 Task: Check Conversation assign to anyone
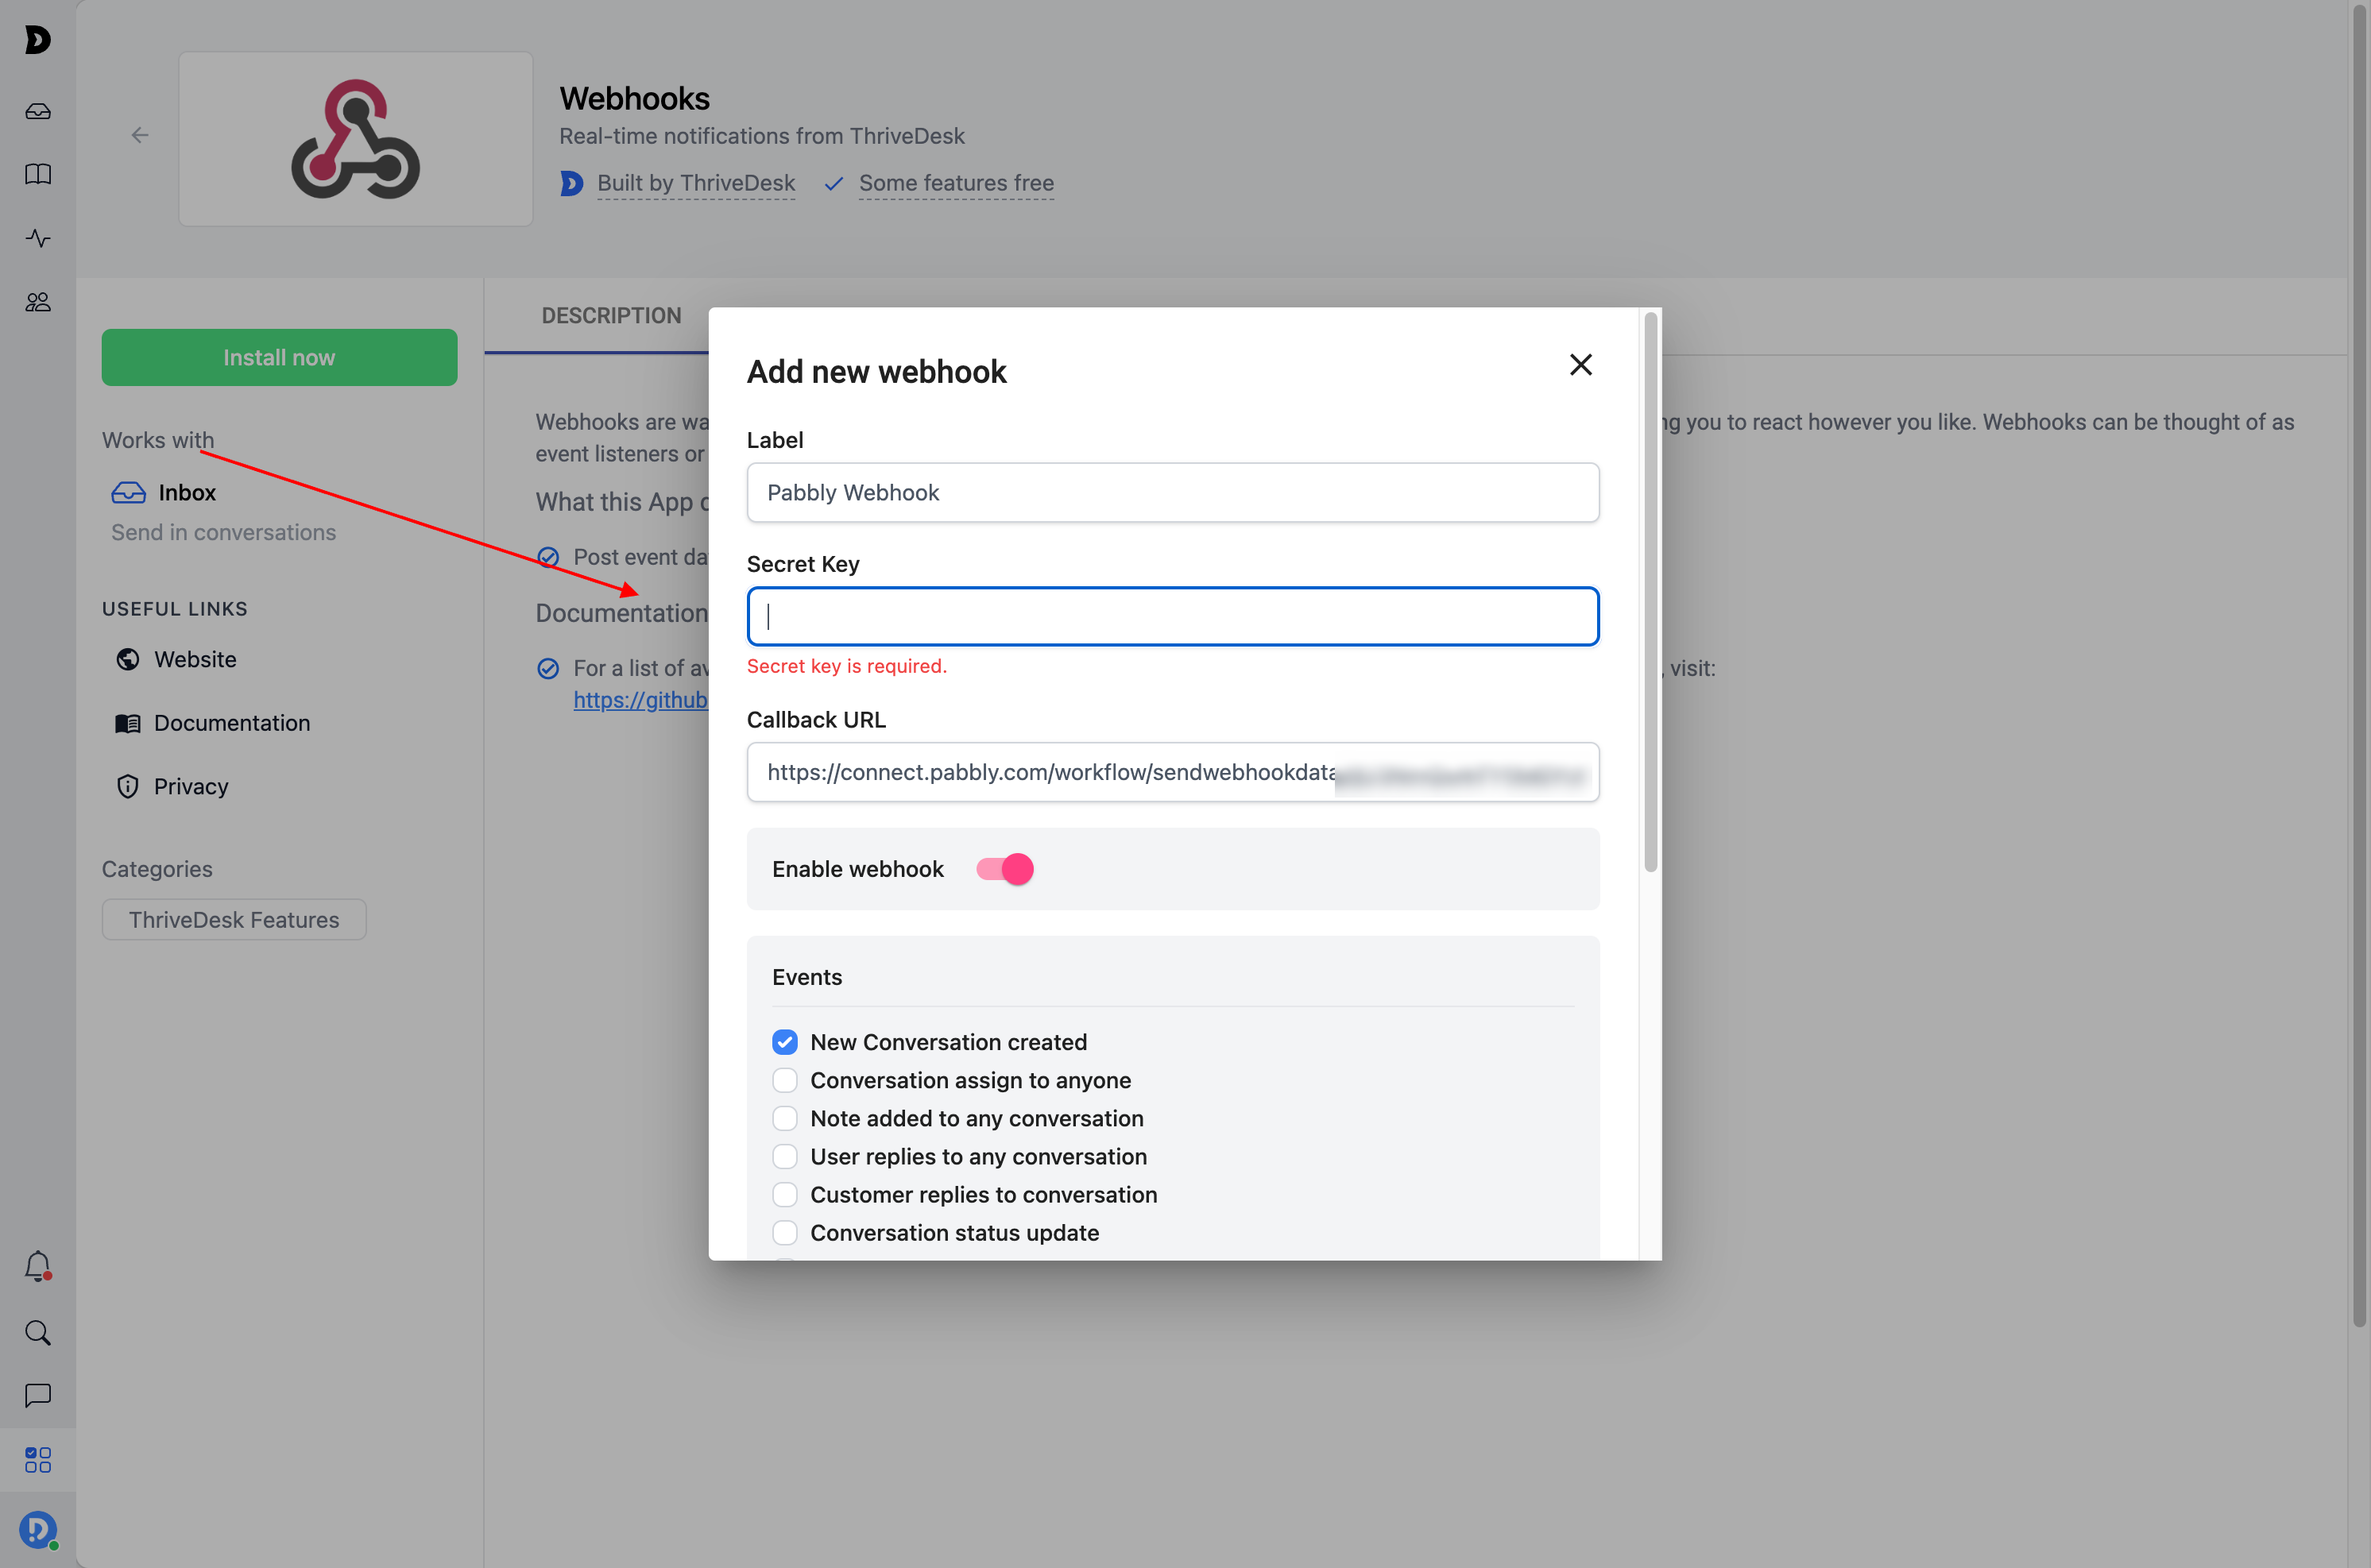(x=785, y=1080)
